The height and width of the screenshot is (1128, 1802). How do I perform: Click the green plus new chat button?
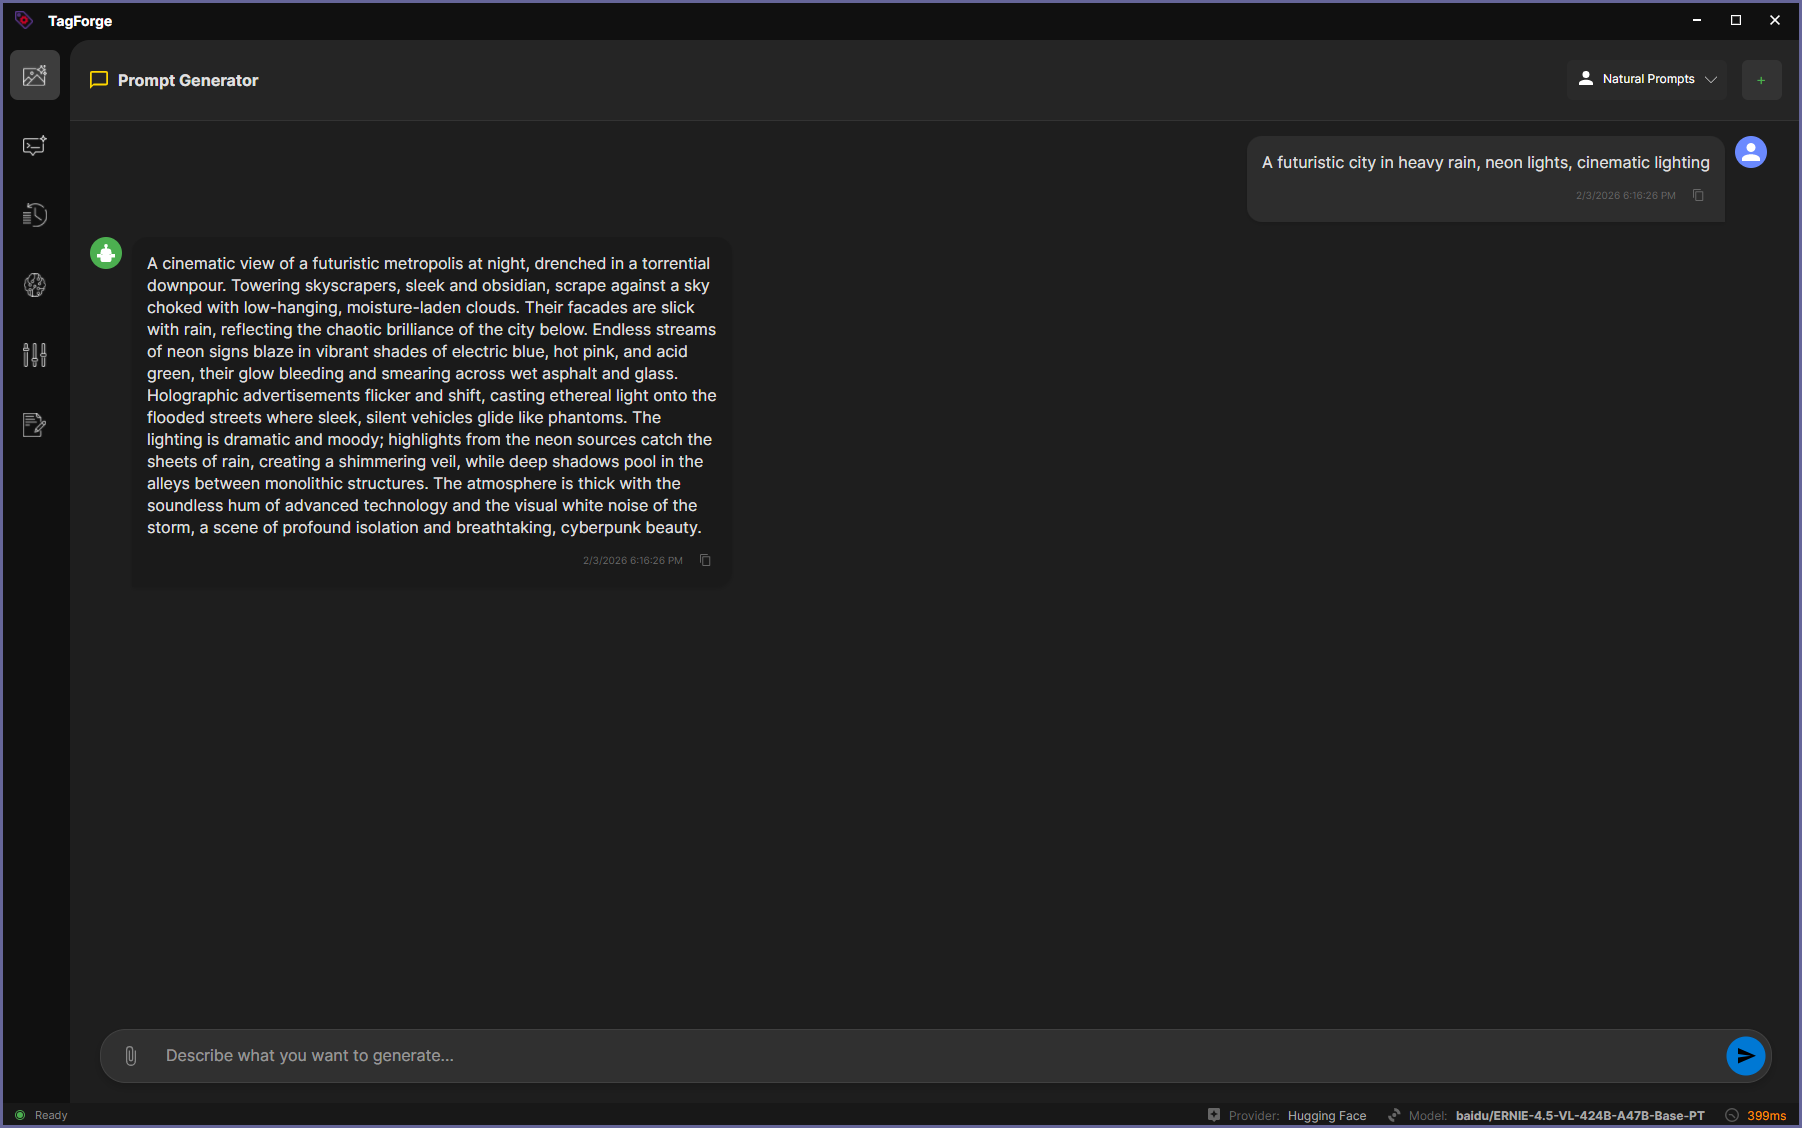coord(1761,80)
